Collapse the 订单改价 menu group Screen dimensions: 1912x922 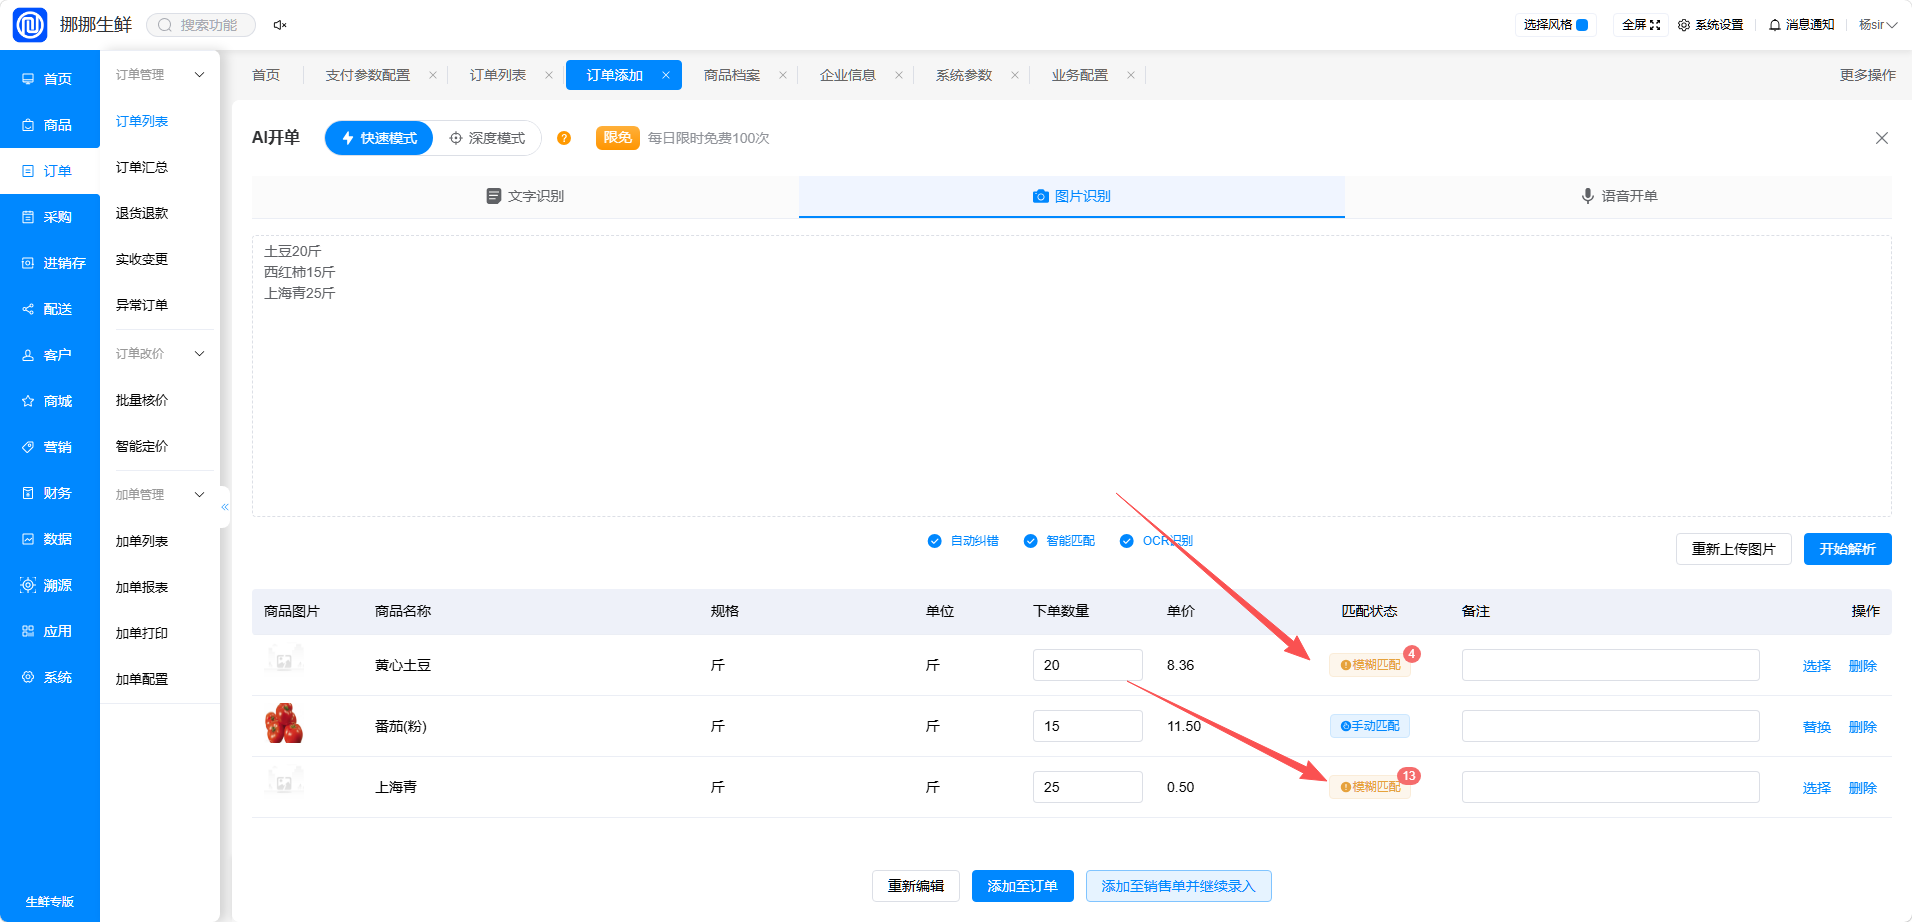(199, 354)
